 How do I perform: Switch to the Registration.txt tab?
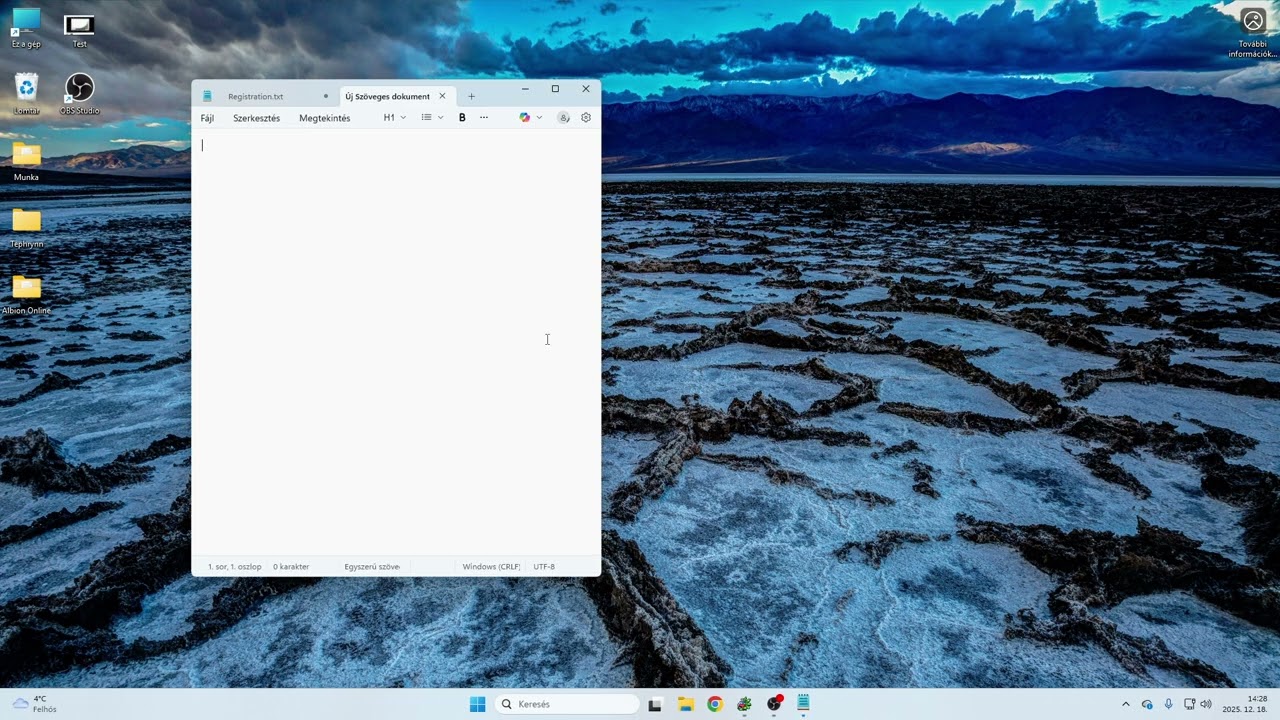coord(255,97)
